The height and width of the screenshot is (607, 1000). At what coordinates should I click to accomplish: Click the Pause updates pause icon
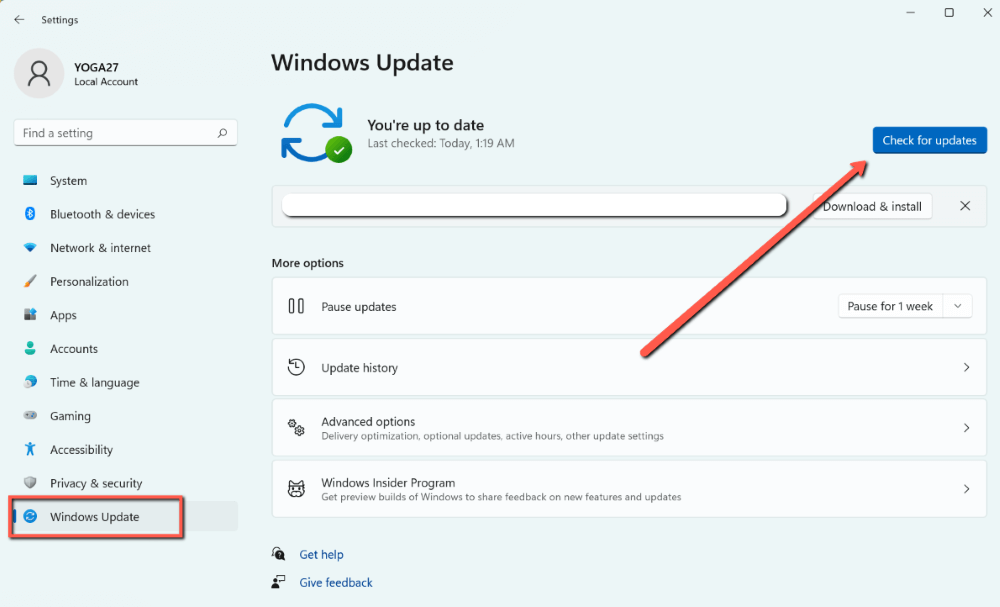click(296, 306)
